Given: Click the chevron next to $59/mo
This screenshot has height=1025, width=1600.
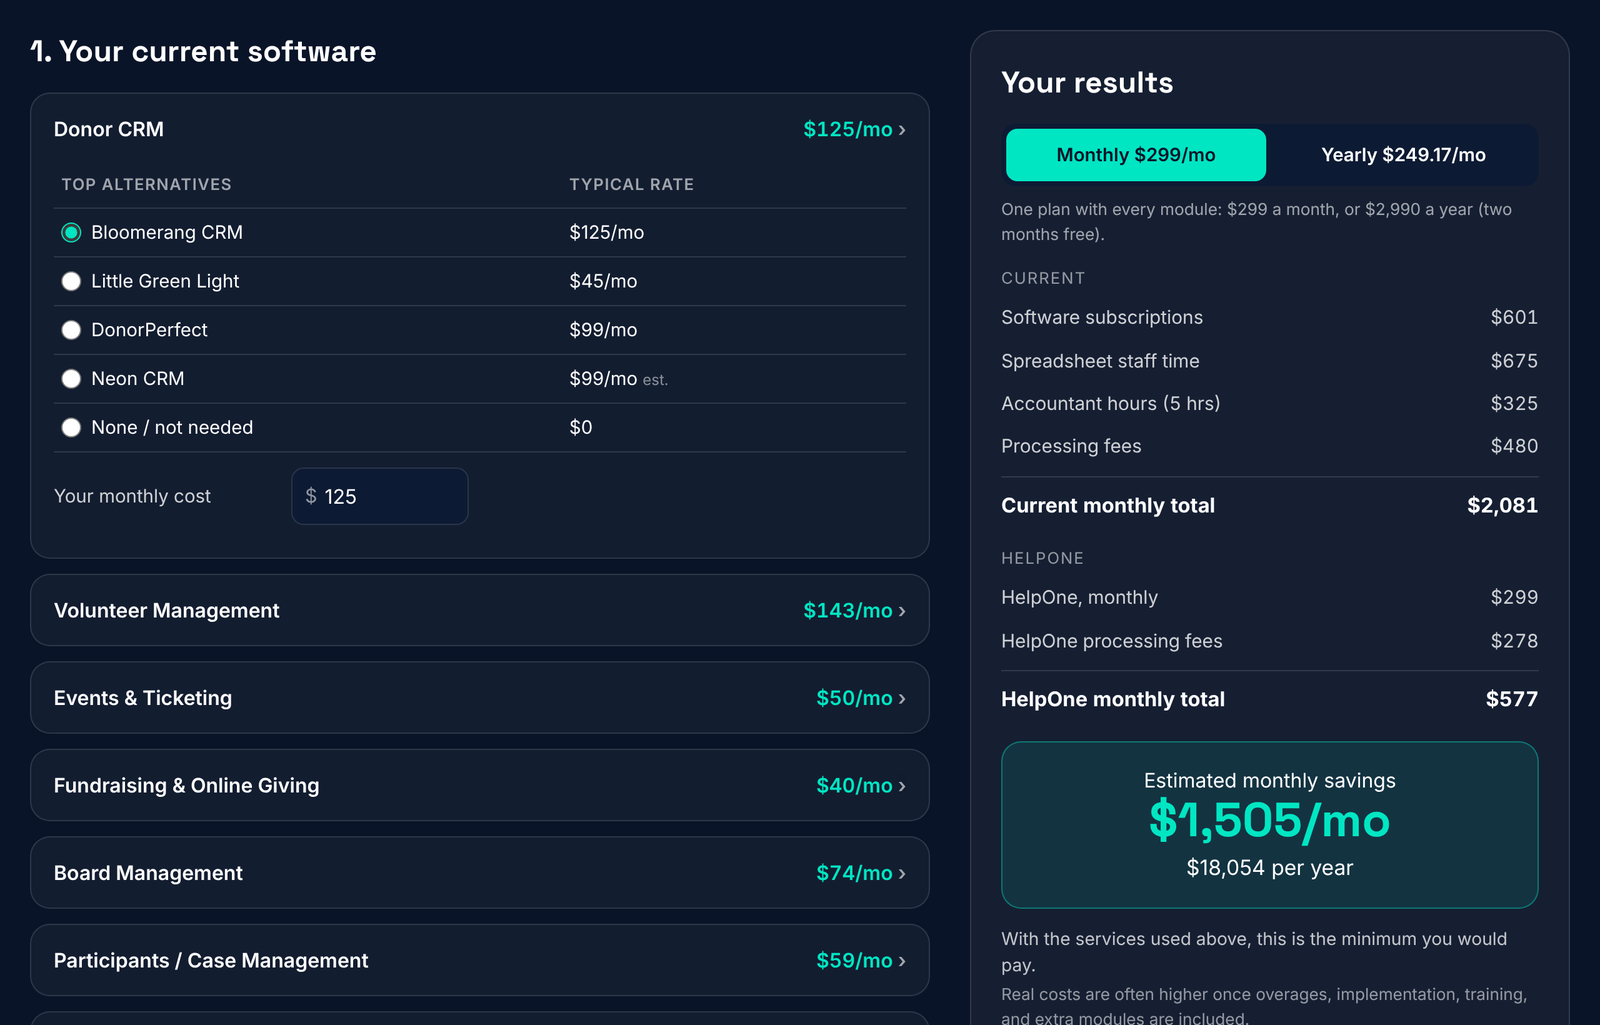Looking at the screenshot, I should coord(902,961).
